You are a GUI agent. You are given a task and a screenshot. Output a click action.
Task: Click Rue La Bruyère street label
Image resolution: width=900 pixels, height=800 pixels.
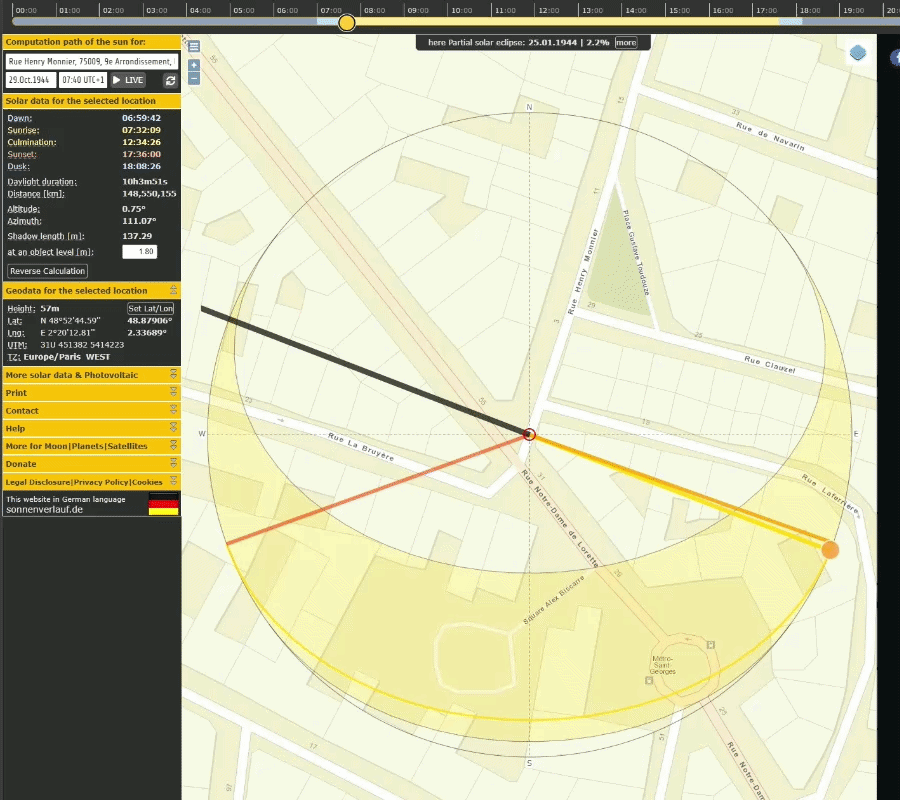coord(361,446)
